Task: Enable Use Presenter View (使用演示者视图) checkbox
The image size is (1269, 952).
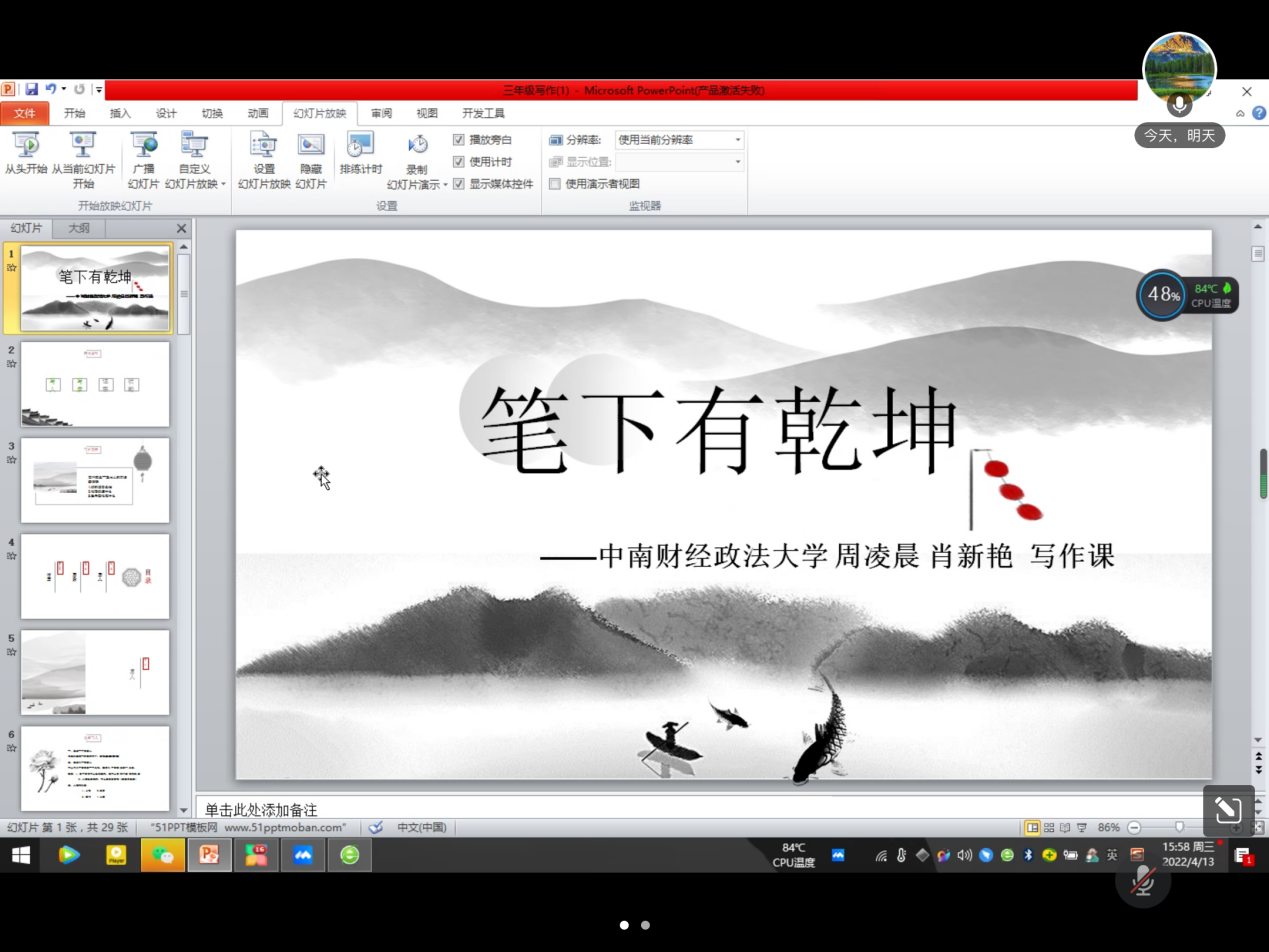Action: [x=555, y=184]
